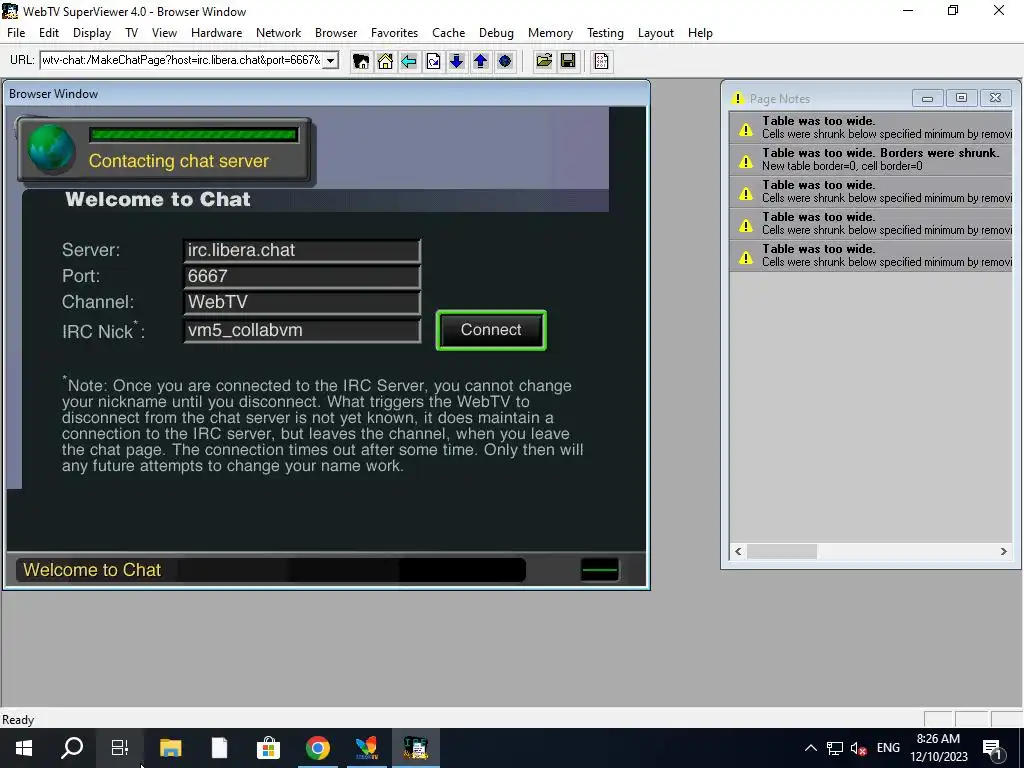Screen dimensions: 1024x768
Task: Click the Welcome to Chat status bar text
Action: pos(92,570)
